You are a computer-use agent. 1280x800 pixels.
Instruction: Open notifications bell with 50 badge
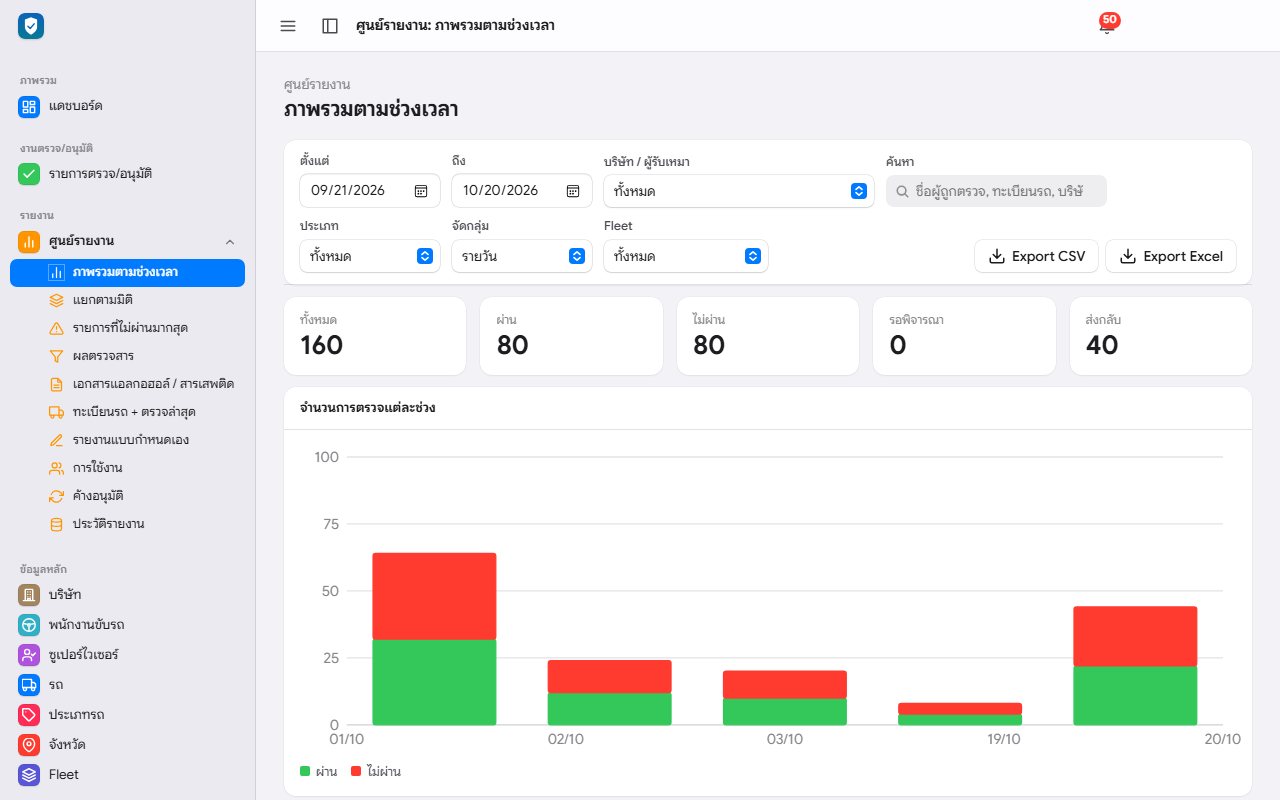pos(1106,25)
